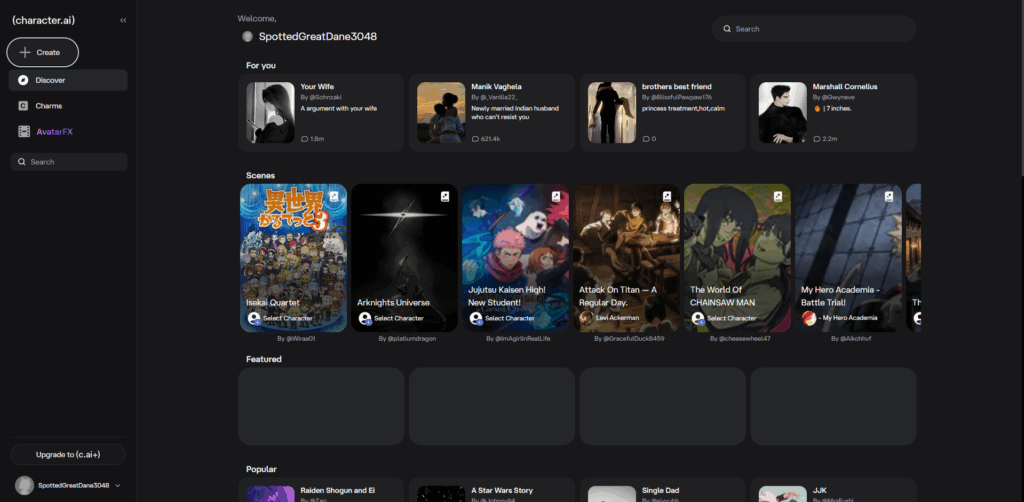
Task: Click Attack On Titan — A Regular Day title
Action: [x=618, y=296]
